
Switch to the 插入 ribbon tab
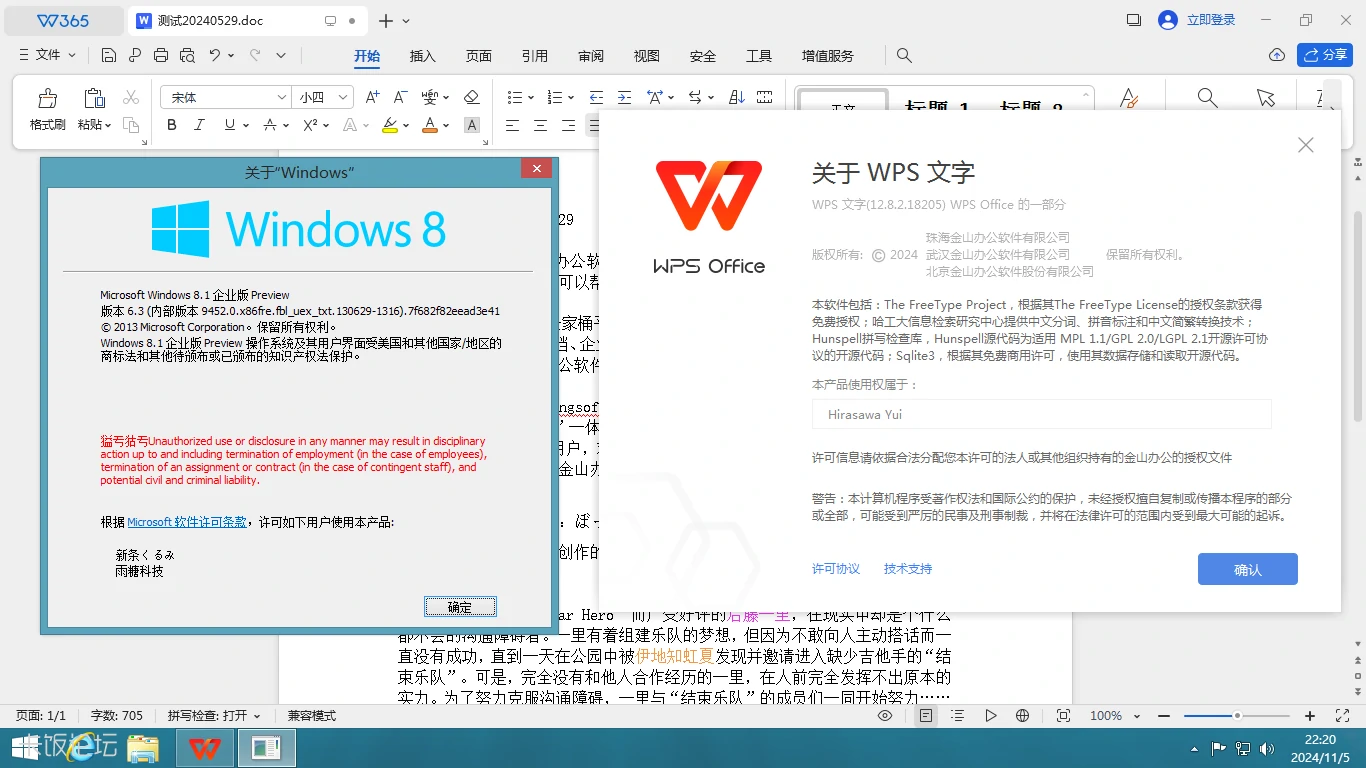point(422,56)
